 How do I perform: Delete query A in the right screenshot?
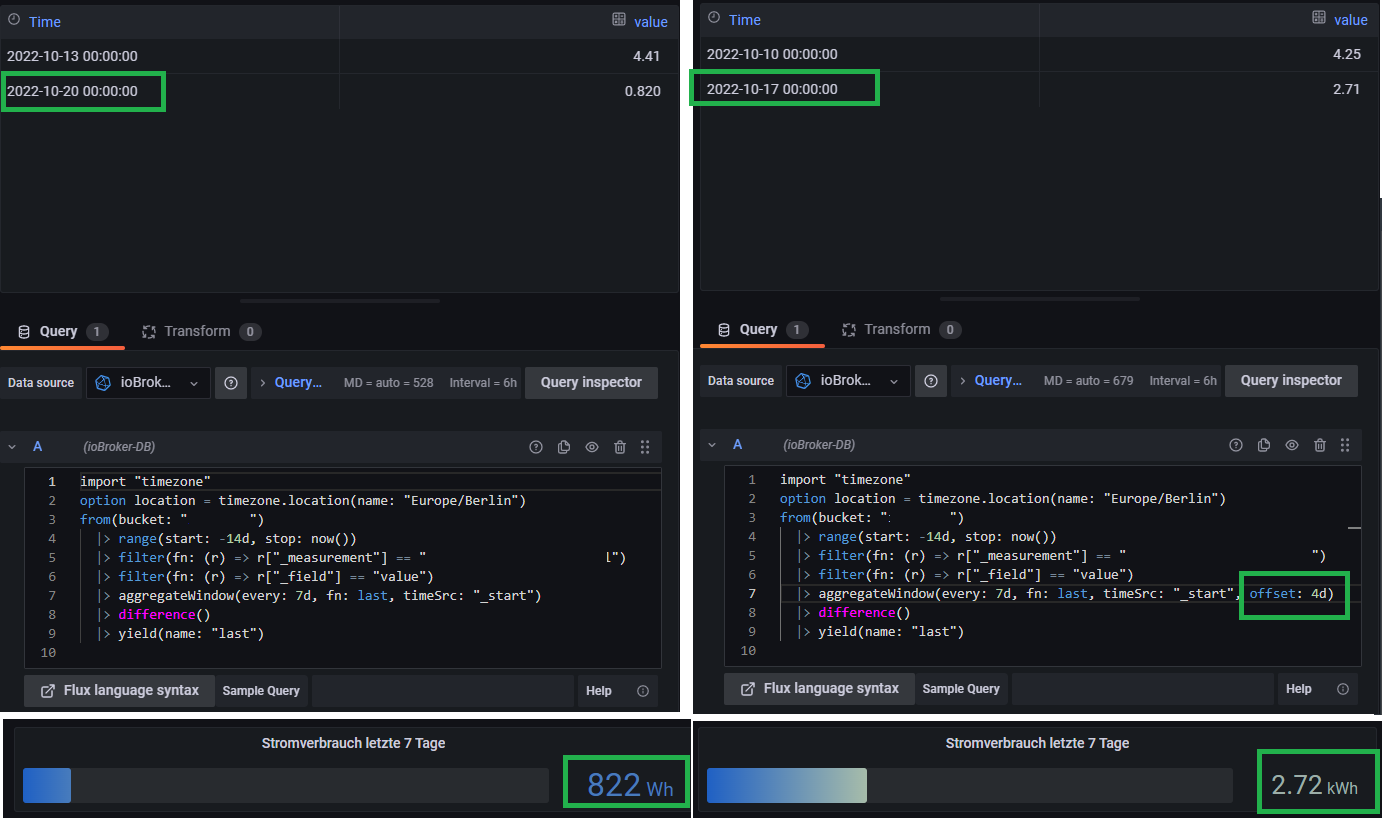(1320, 445)
